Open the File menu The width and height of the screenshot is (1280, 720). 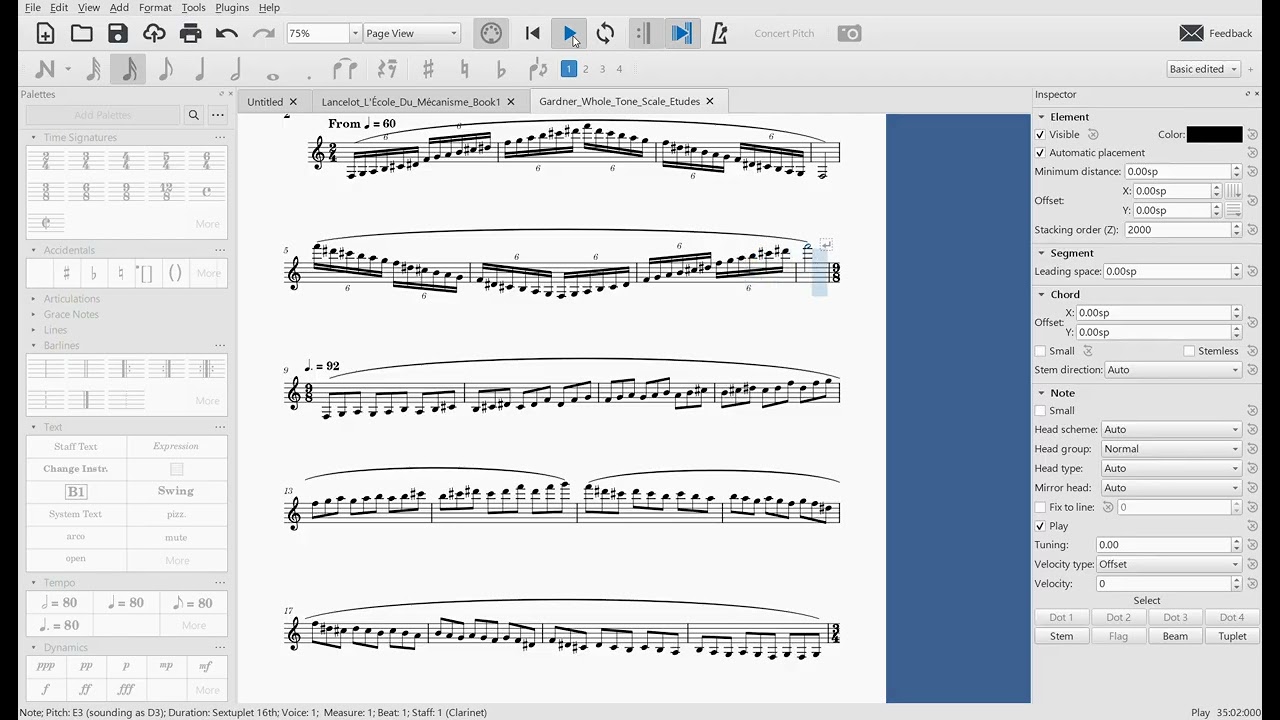[x=33, y=8]
